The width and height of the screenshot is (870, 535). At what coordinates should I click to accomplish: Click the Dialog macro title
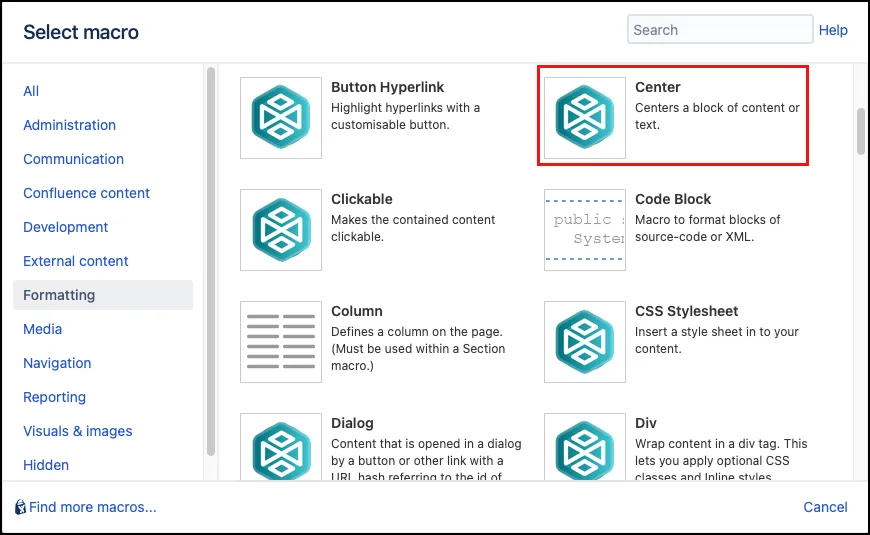(352, 423)
